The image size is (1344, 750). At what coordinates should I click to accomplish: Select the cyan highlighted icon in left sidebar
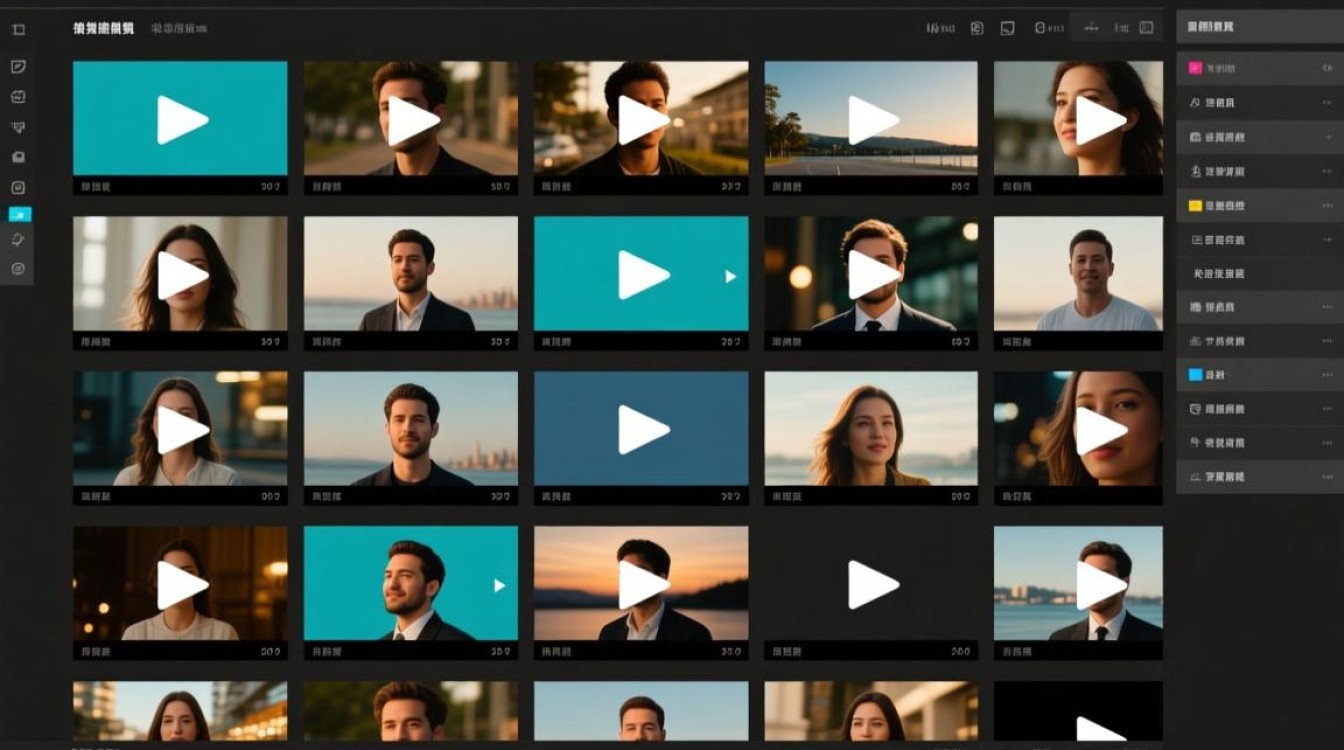point(20,214)
